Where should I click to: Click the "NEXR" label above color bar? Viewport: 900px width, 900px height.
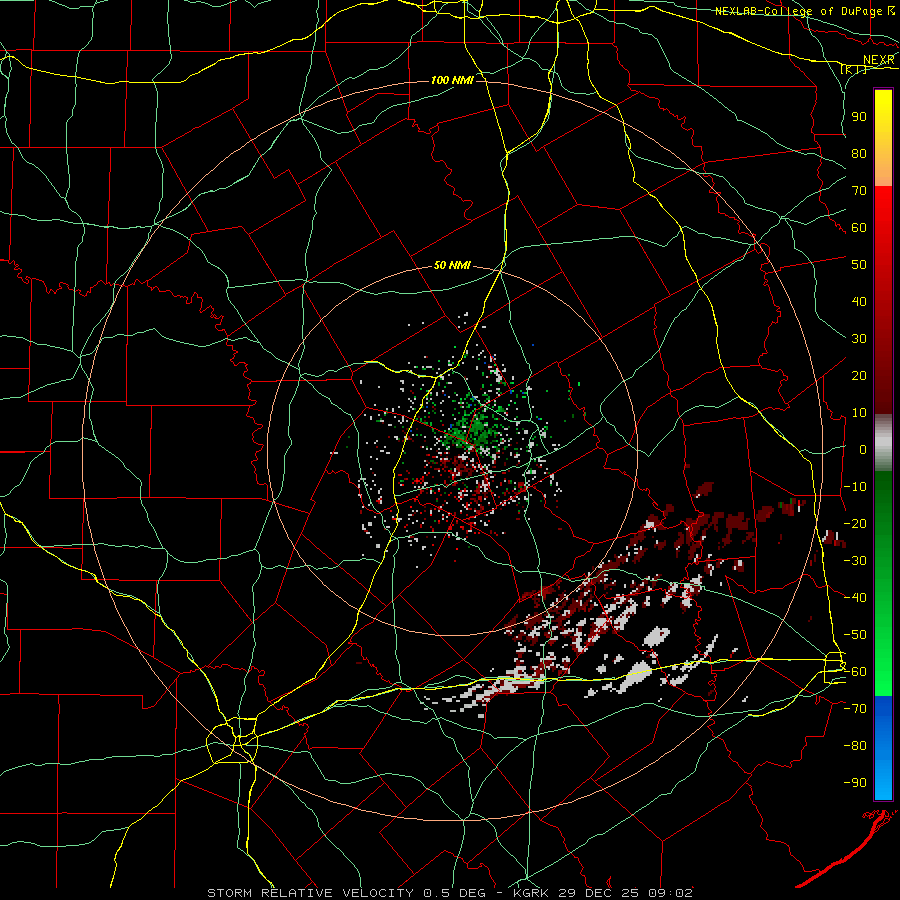click(x=878, y=60)
